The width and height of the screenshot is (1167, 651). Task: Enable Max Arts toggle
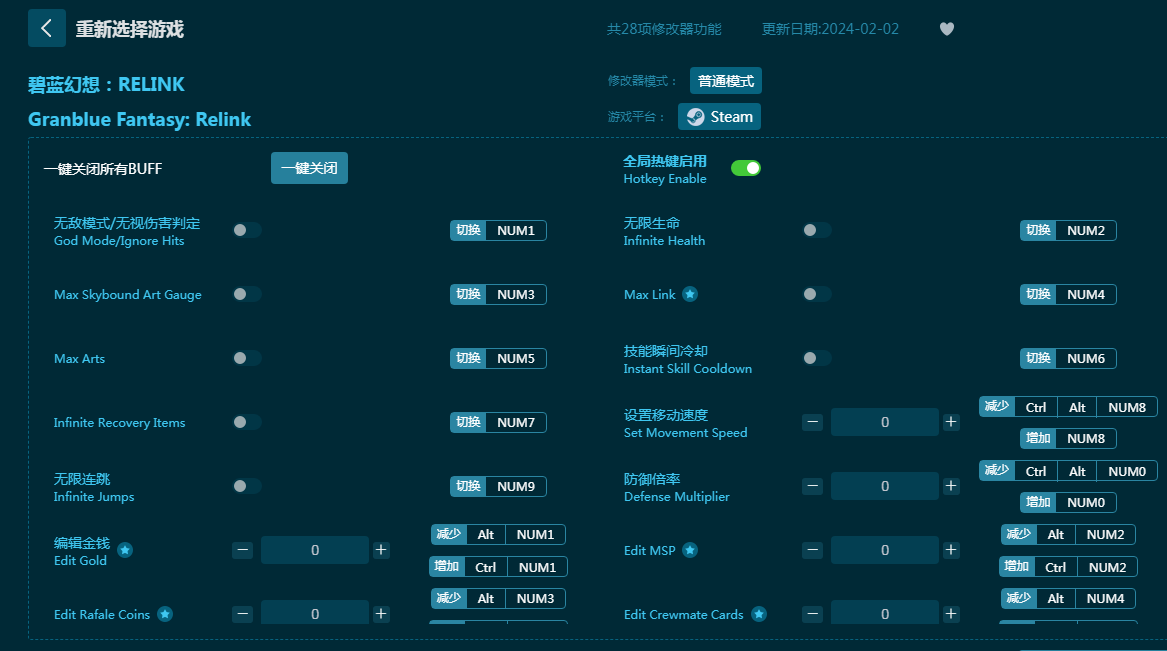coord(246,358)
